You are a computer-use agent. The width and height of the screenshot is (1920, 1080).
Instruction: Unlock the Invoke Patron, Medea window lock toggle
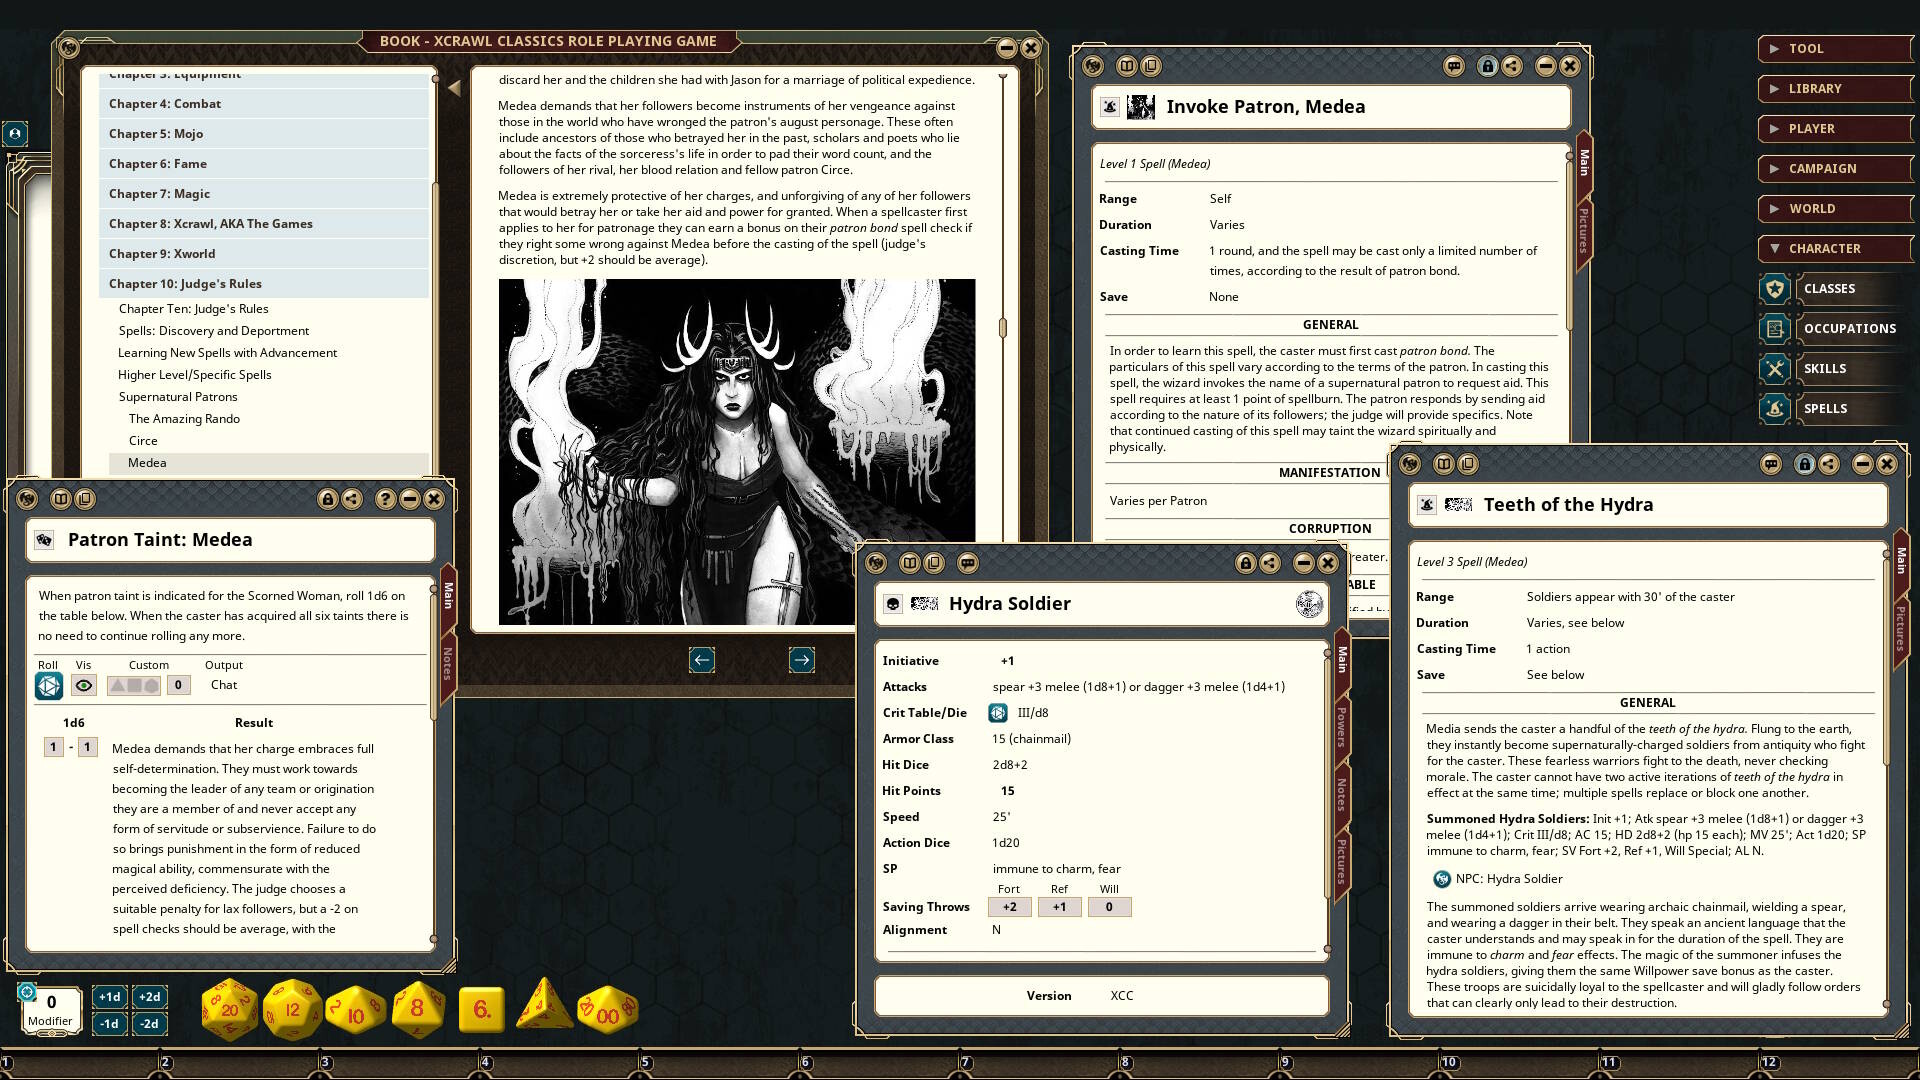pyautogui.click(x=1489, y=66)
